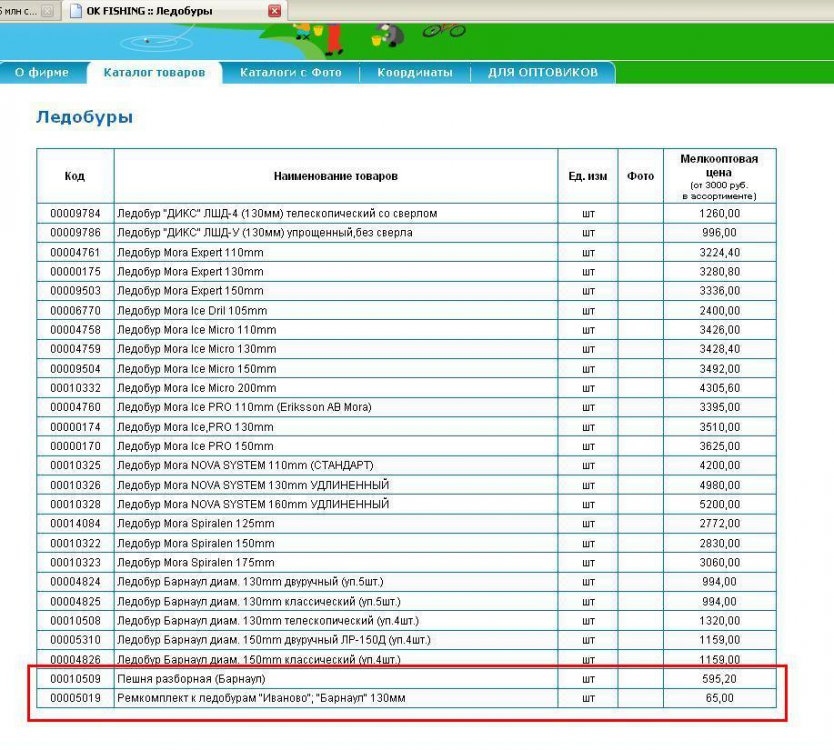The width and height of the screenshot is (834, 750).
Task: Click price 3224,40
Action: 719,252
